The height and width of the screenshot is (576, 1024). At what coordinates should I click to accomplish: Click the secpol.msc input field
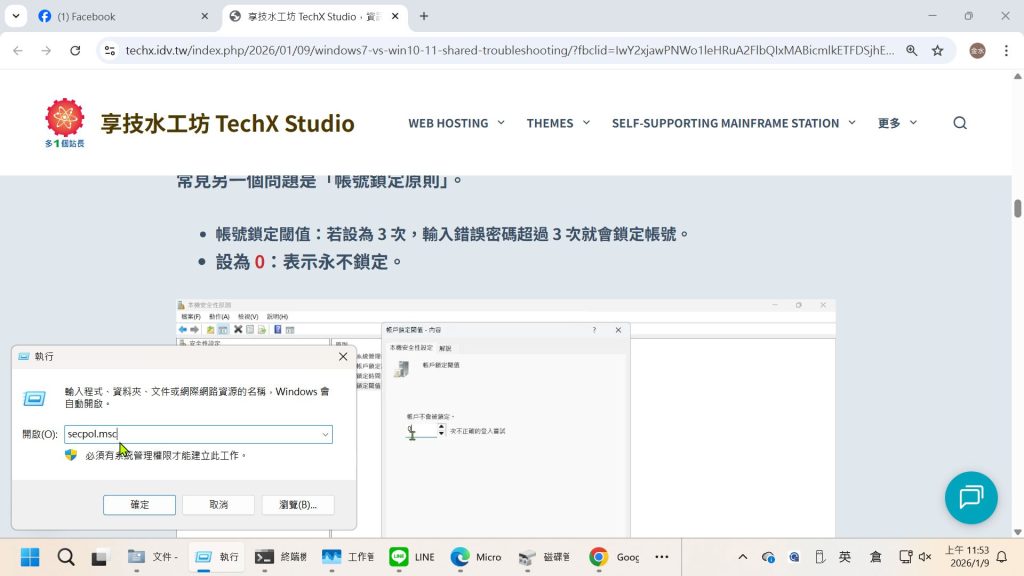point(190,434)
